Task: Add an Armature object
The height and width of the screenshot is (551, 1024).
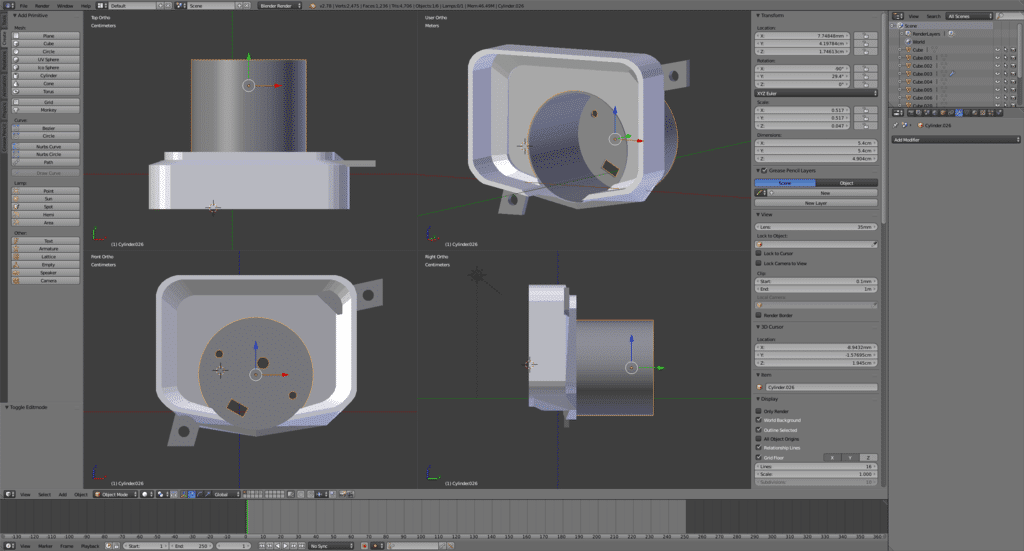Action: point(48,249)
